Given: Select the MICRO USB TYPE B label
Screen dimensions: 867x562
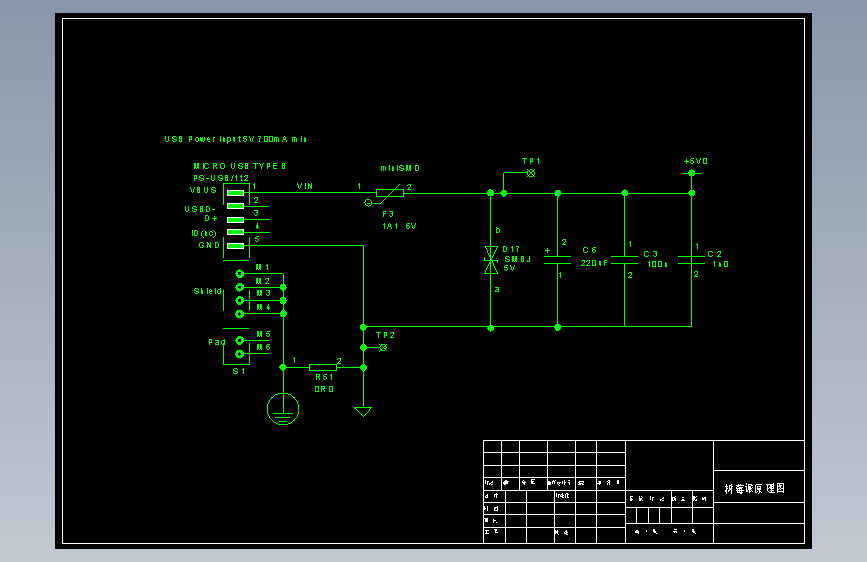Looking at the screenshot, I should [x=239, y=166].
